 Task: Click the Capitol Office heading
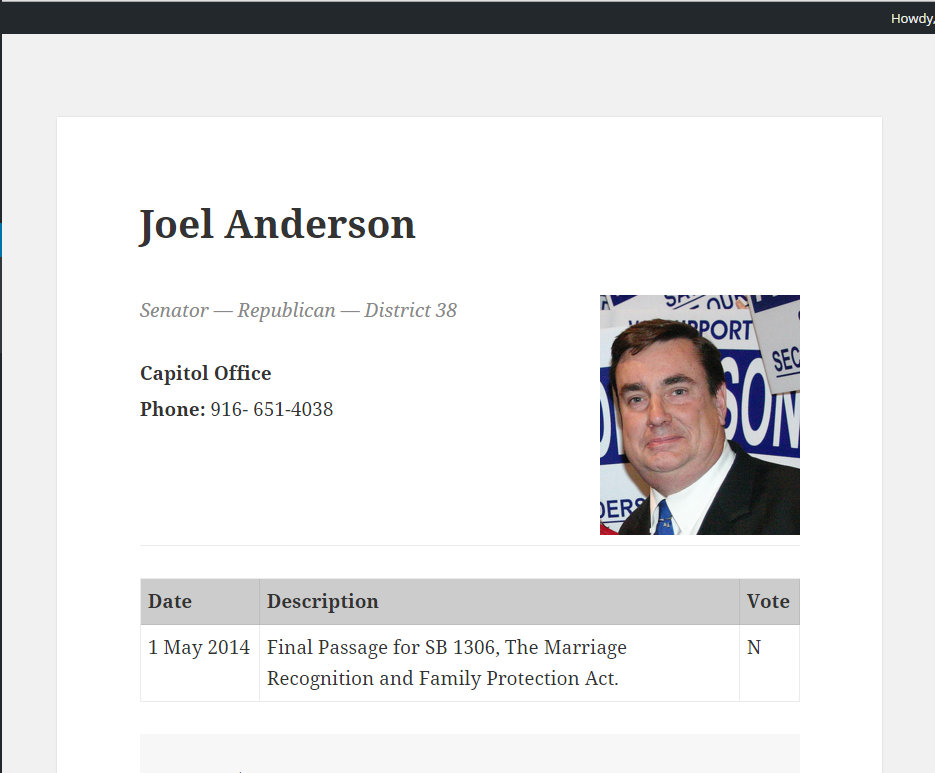tap(206, 373)
